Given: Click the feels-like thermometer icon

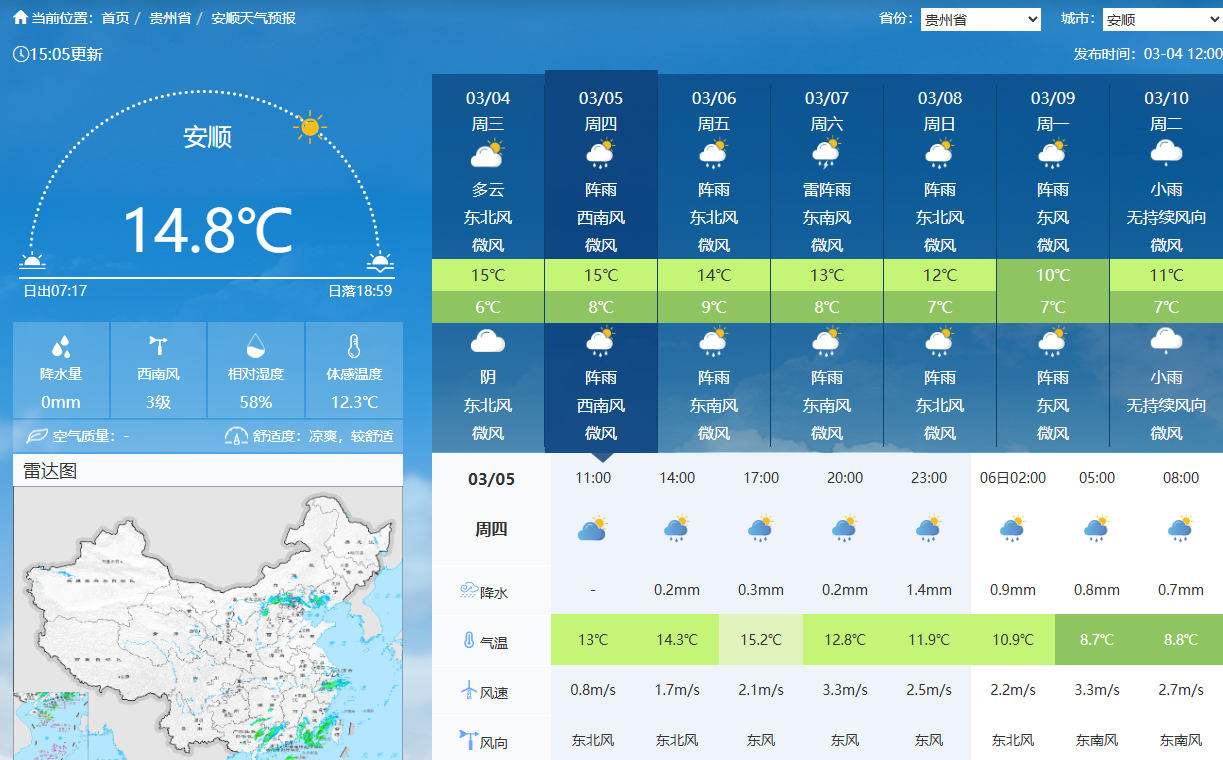Looking at the screenshot, I should pyautogui.click(x=353, y=346).
